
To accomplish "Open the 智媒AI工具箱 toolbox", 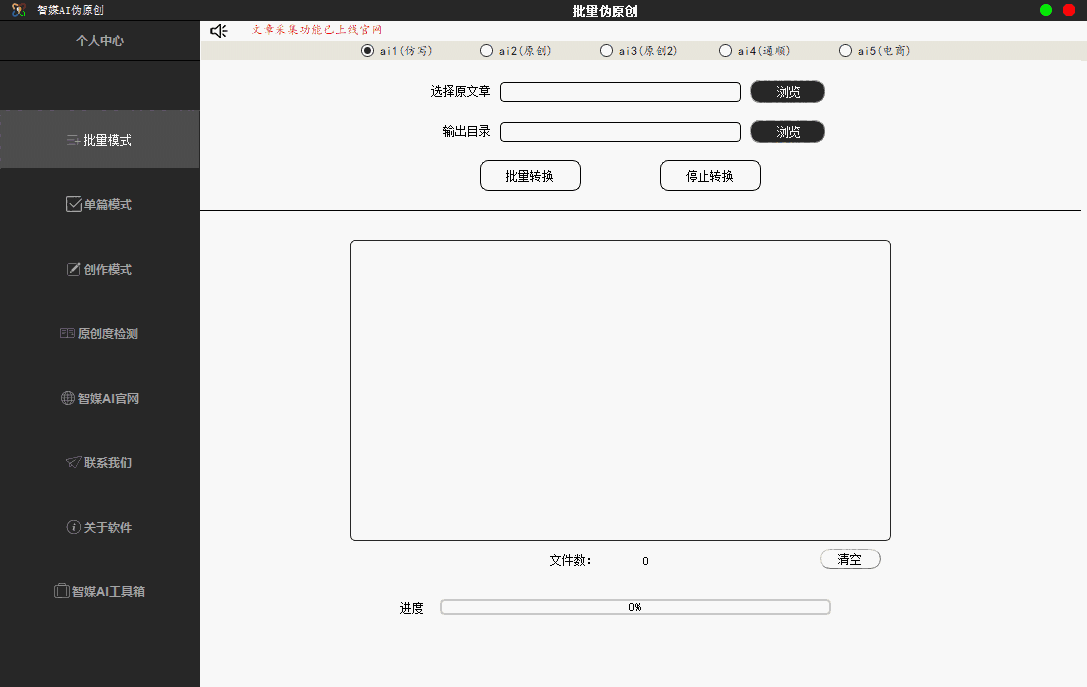I will pos(99,591).
